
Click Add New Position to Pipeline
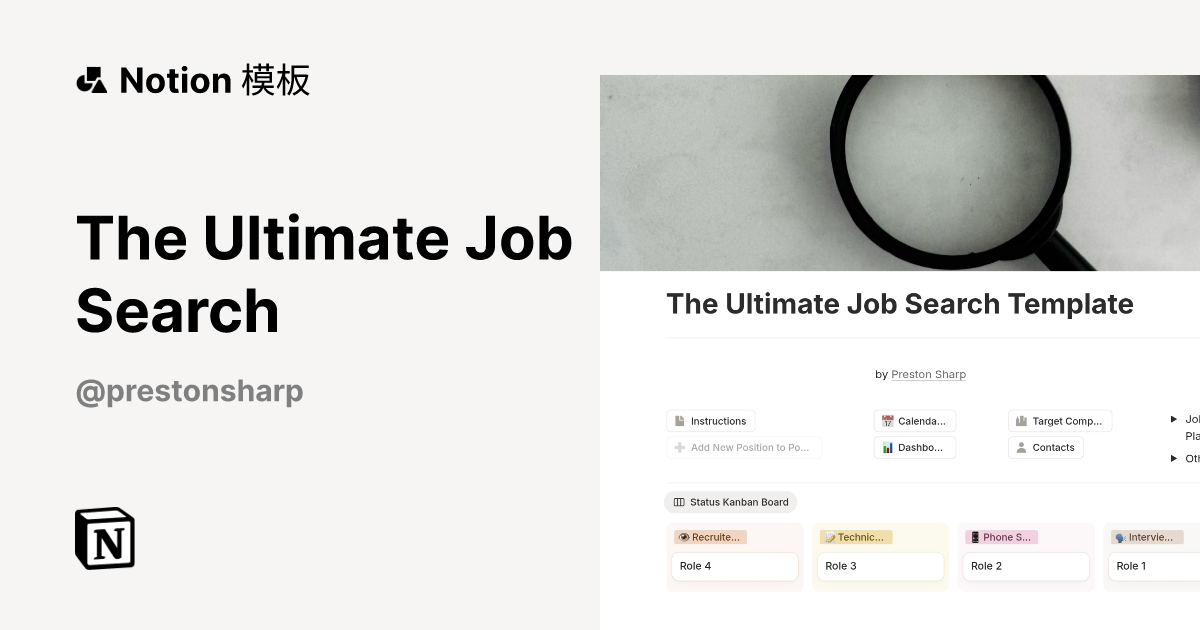point(744,447)
